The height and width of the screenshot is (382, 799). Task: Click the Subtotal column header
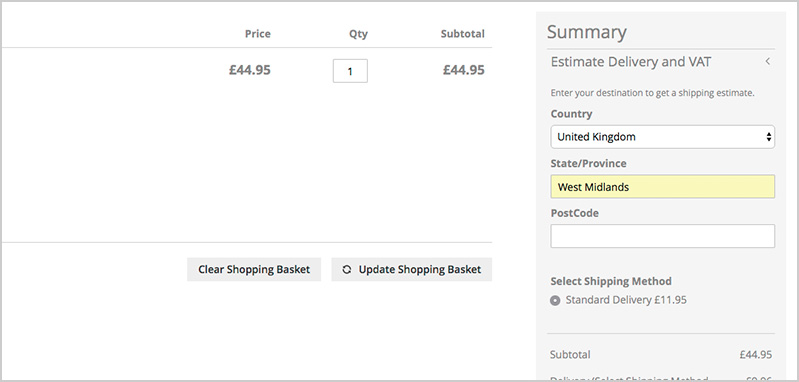tap(463, 34)
